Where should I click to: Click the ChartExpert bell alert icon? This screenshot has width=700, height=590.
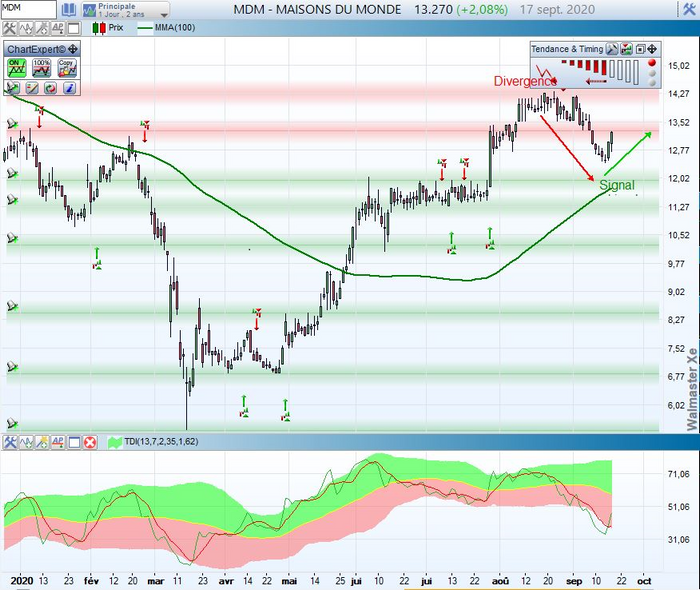13,88
